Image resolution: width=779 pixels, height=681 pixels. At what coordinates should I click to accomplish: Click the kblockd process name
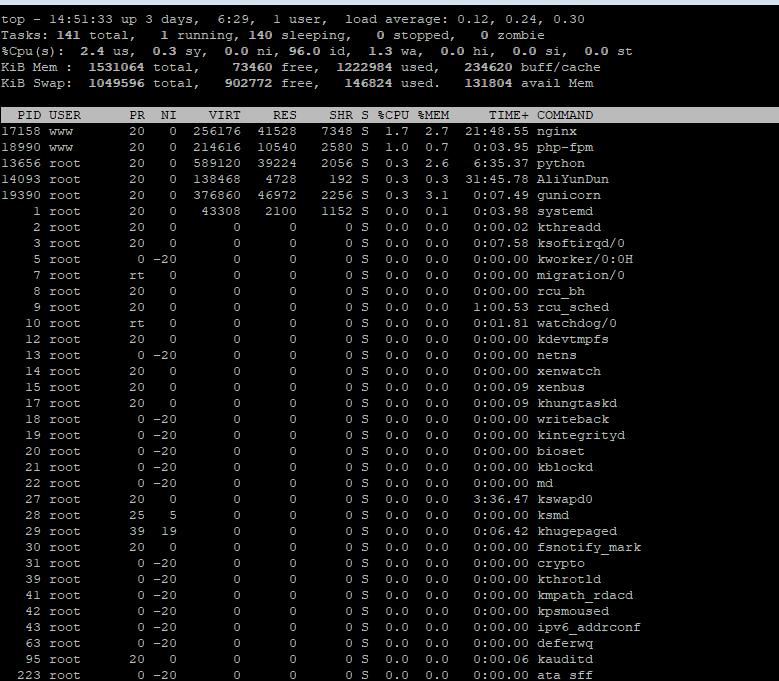pyautogui.click(x=564, y=467)
